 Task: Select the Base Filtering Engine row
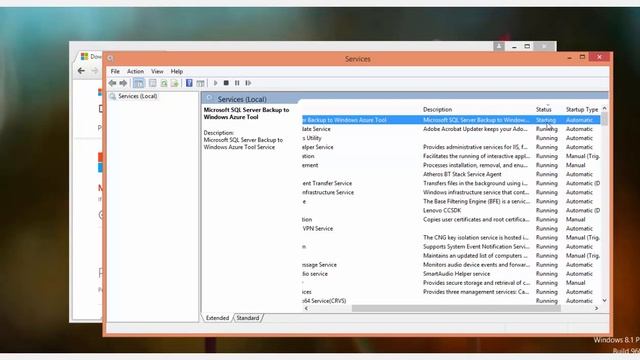pyautogui.click(x=451, y=201)
